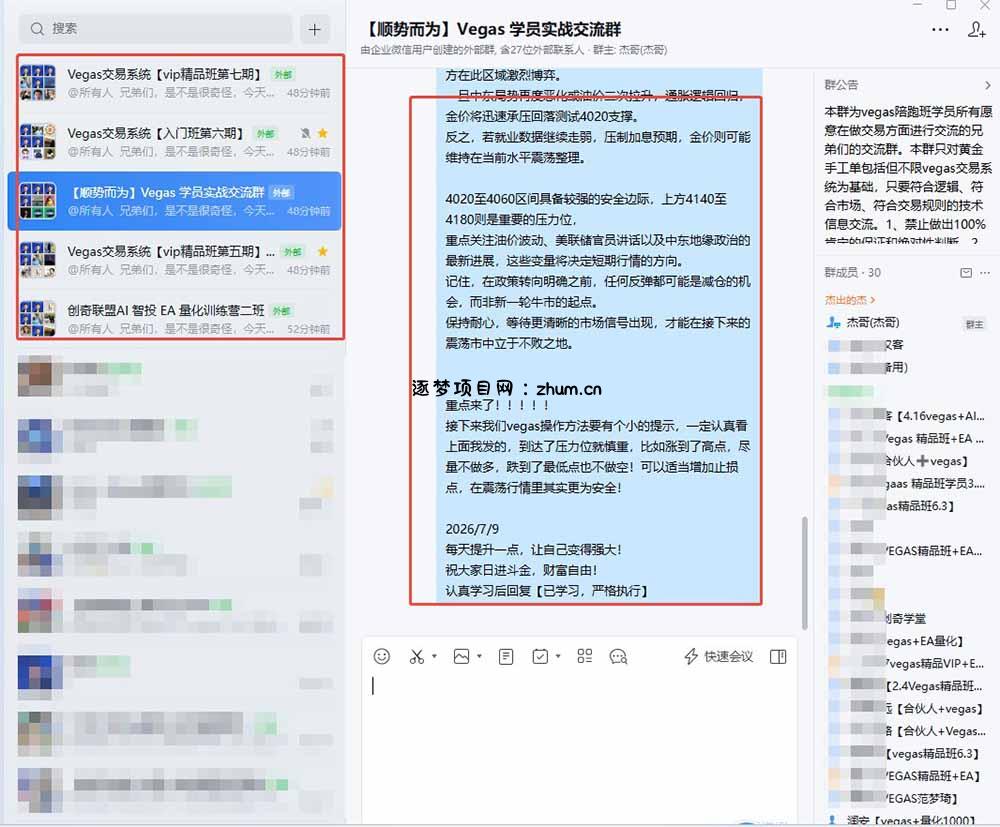Open the emoji picker in the message toolbar
This screenshot has height=827, width=1000.
pyautogui.click(x=381, y=656)
